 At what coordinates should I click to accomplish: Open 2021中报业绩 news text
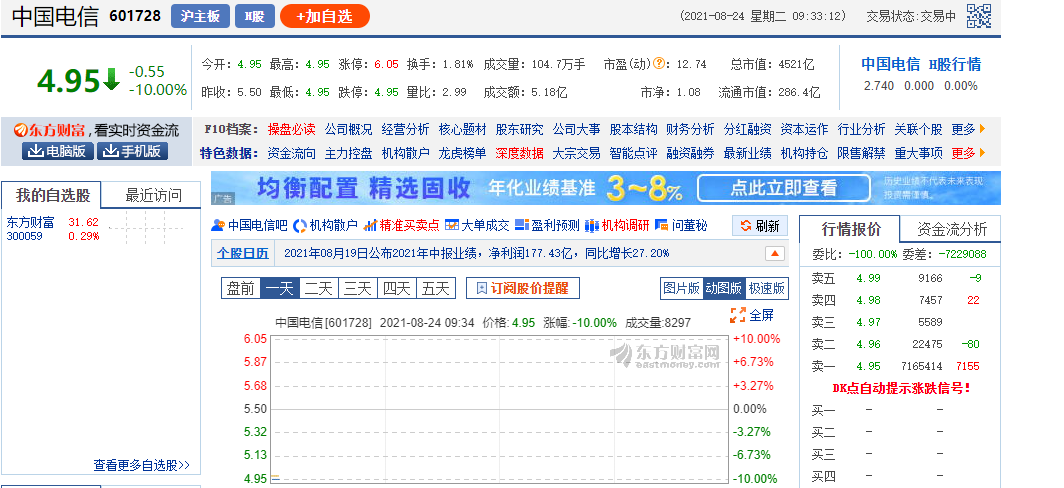point(476,253)
